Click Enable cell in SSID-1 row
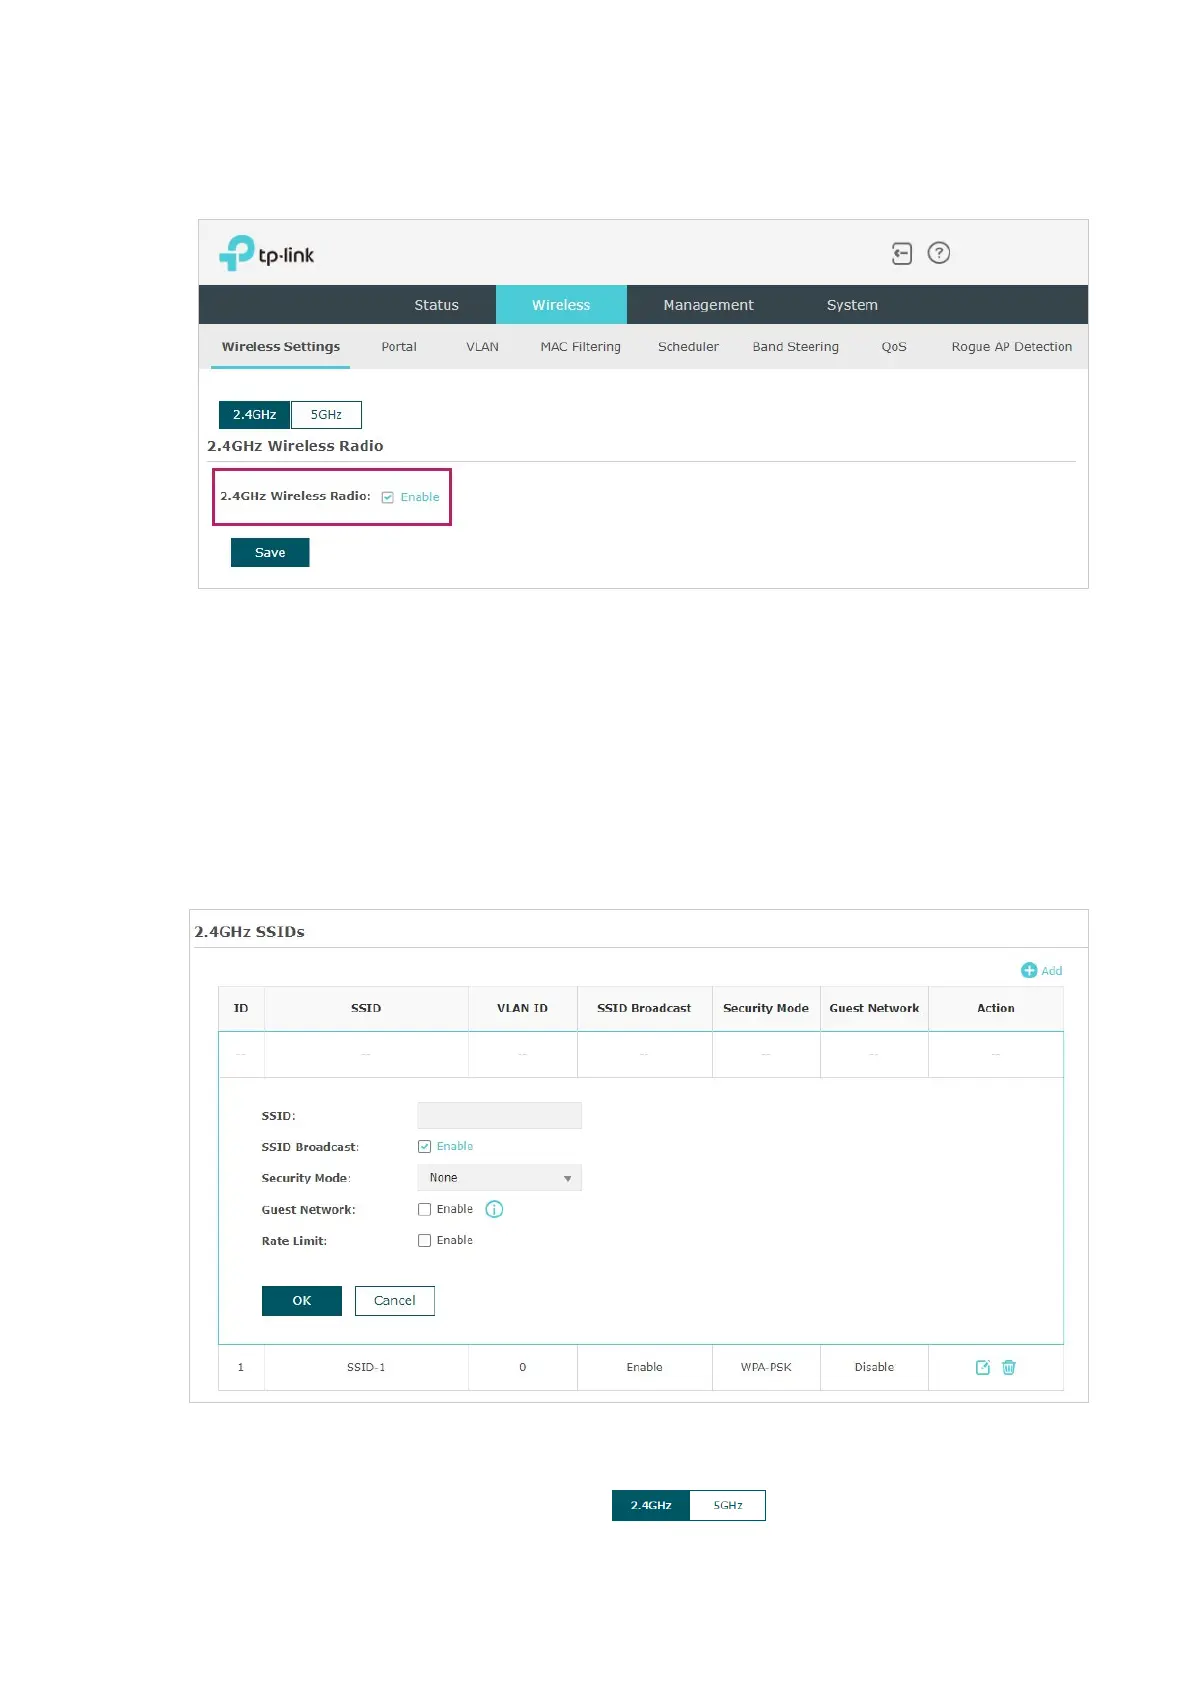Image resolution: width=1191 pixels, height=1684 pixels. point(644,1367)
